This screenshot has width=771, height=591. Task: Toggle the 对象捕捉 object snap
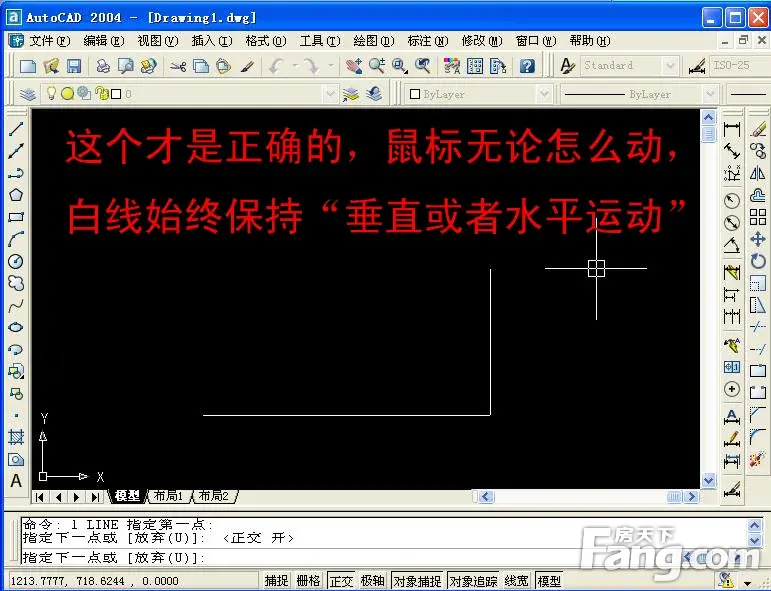(417, 581)
